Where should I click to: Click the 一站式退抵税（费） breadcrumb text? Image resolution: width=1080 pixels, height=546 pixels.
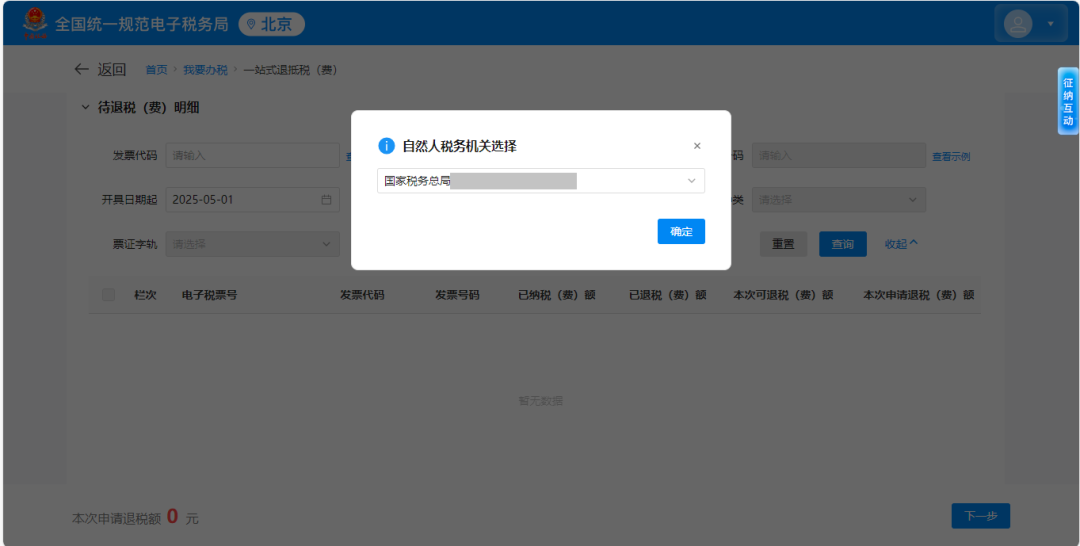pos(290,70)
